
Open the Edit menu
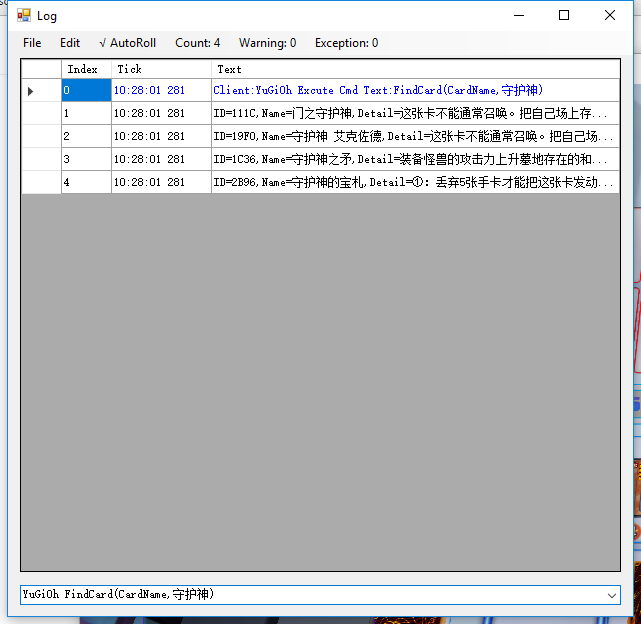(70, 43)
